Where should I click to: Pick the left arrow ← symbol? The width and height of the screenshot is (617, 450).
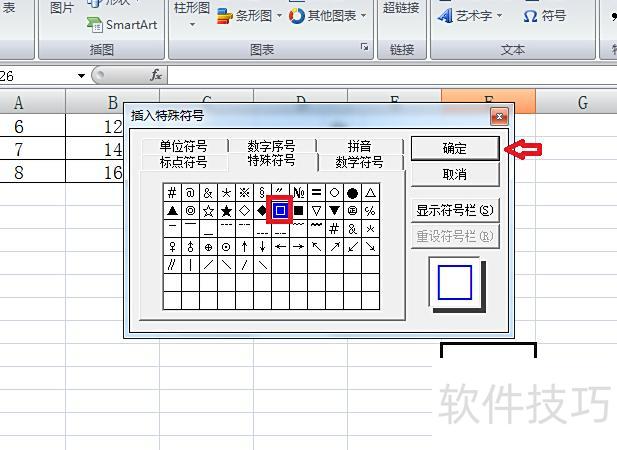pos(280,247)
